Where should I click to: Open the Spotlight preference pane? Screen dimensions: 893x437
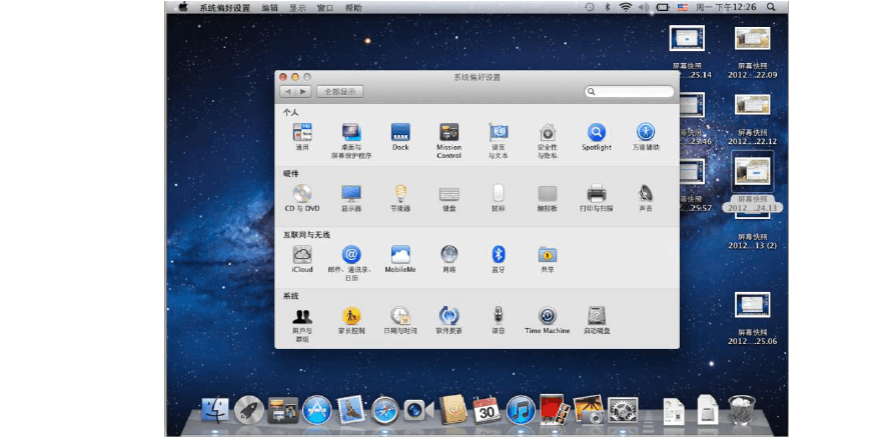pos(596,132)
